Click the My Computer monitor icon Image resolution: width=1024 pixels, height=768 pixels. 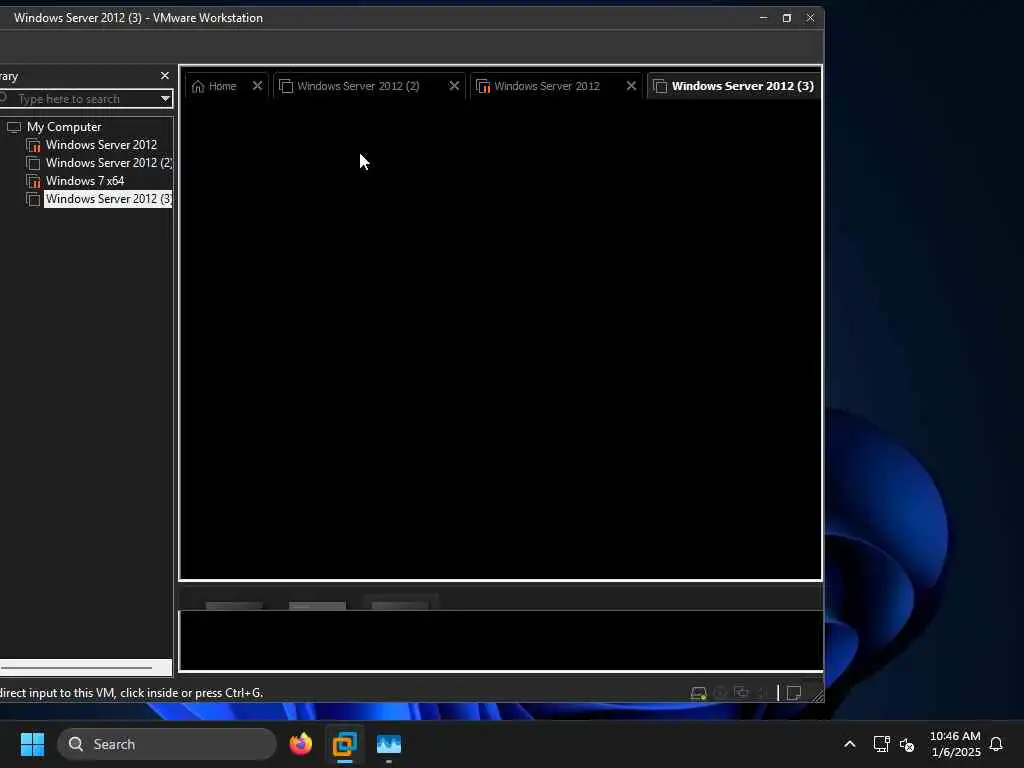coord(14,127)
